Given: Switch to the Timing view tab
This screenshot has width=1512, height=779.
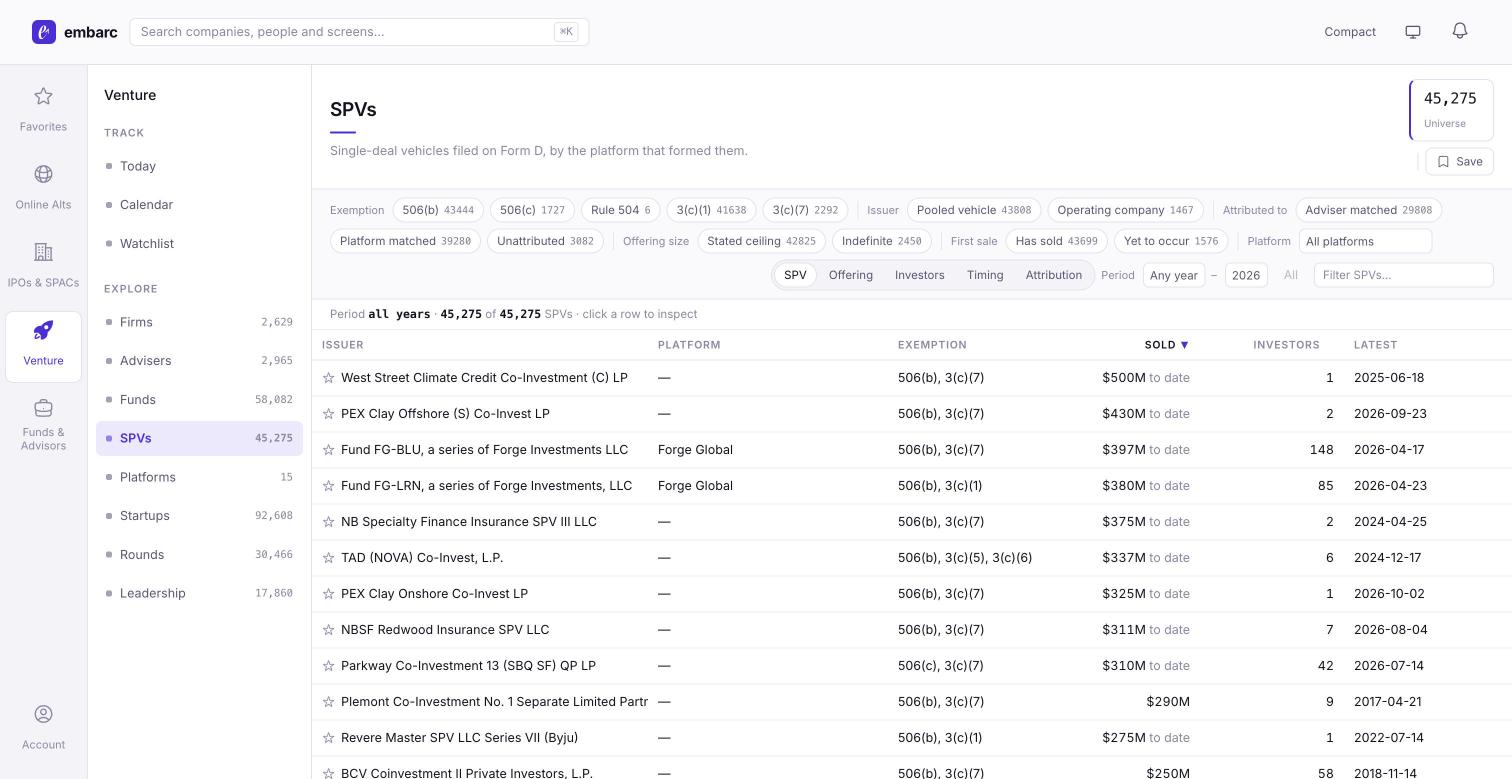Looking at the screenshot, I should point(985,275).
